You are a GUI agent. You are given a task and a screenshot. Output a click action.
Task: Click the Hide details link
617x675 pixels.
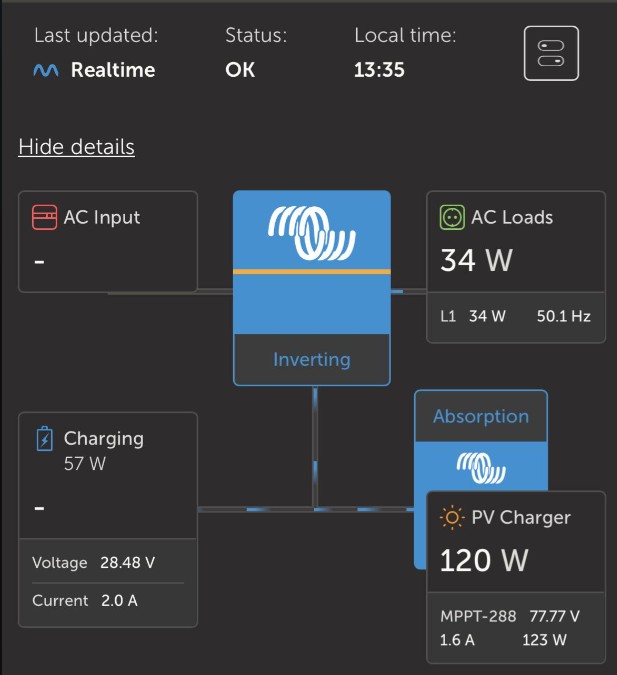76,147
